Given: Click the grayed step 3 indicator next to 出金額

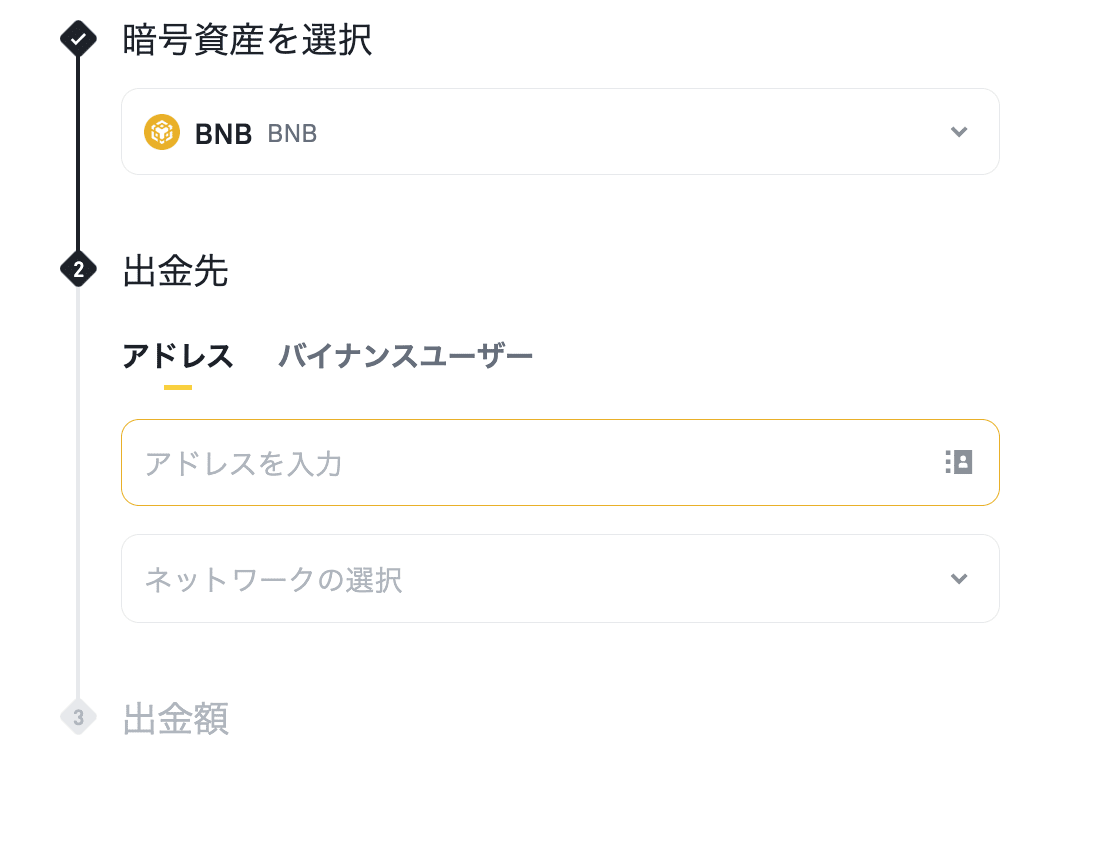Looking at the screenshot, I should pos(77,718).
